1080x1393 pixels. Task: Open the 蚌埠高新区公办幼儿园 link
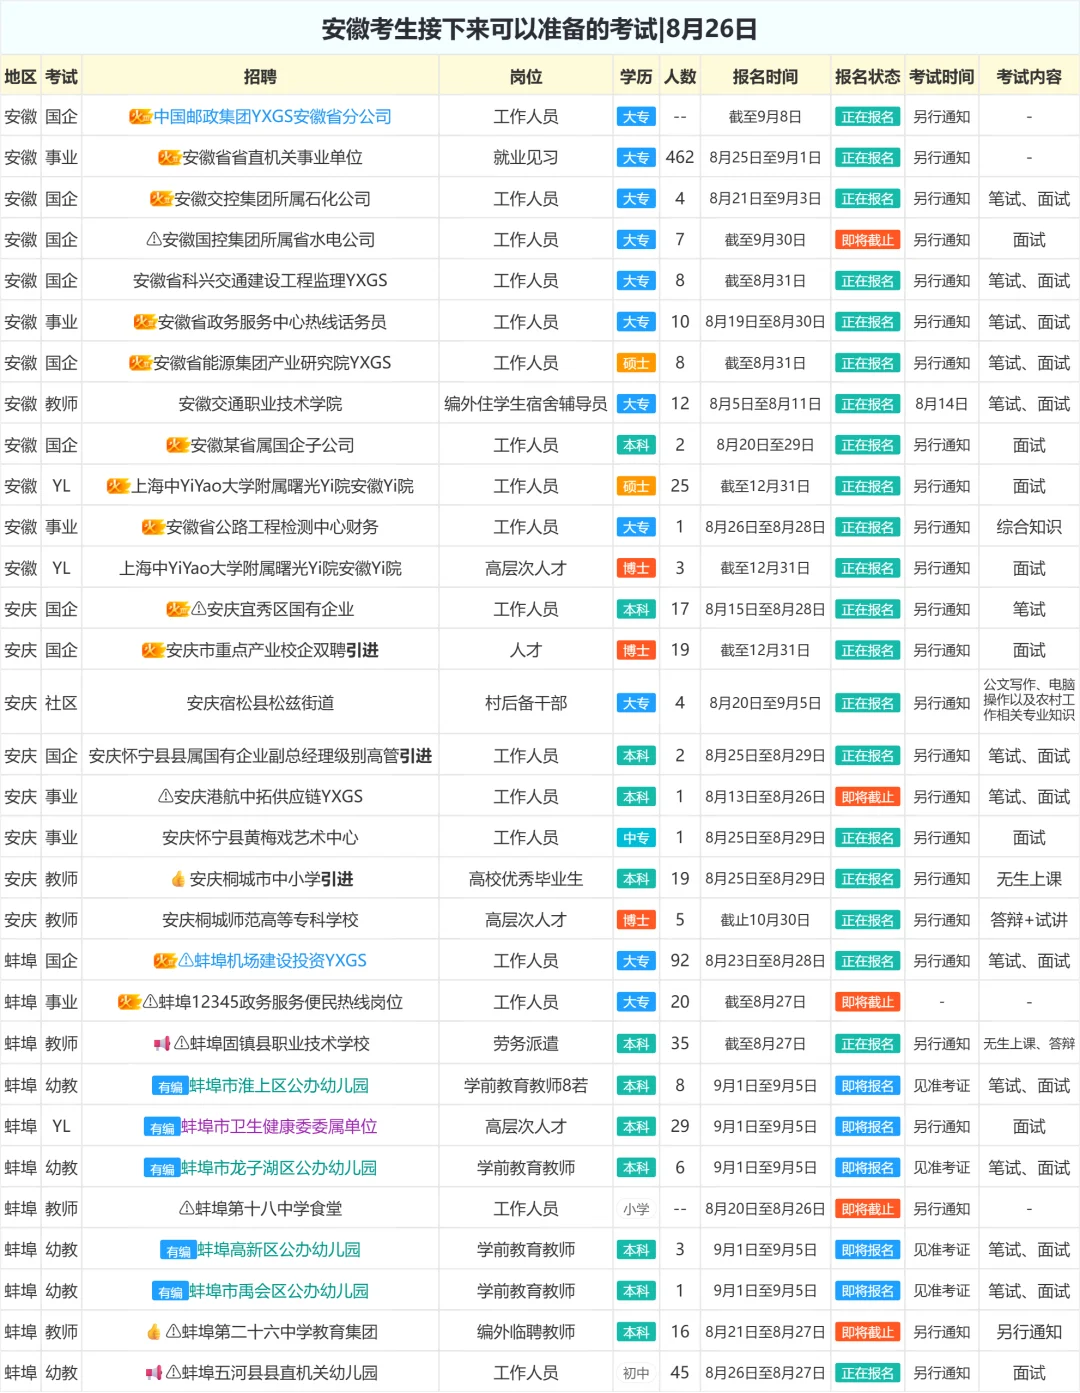click(x=279, y=1250)
